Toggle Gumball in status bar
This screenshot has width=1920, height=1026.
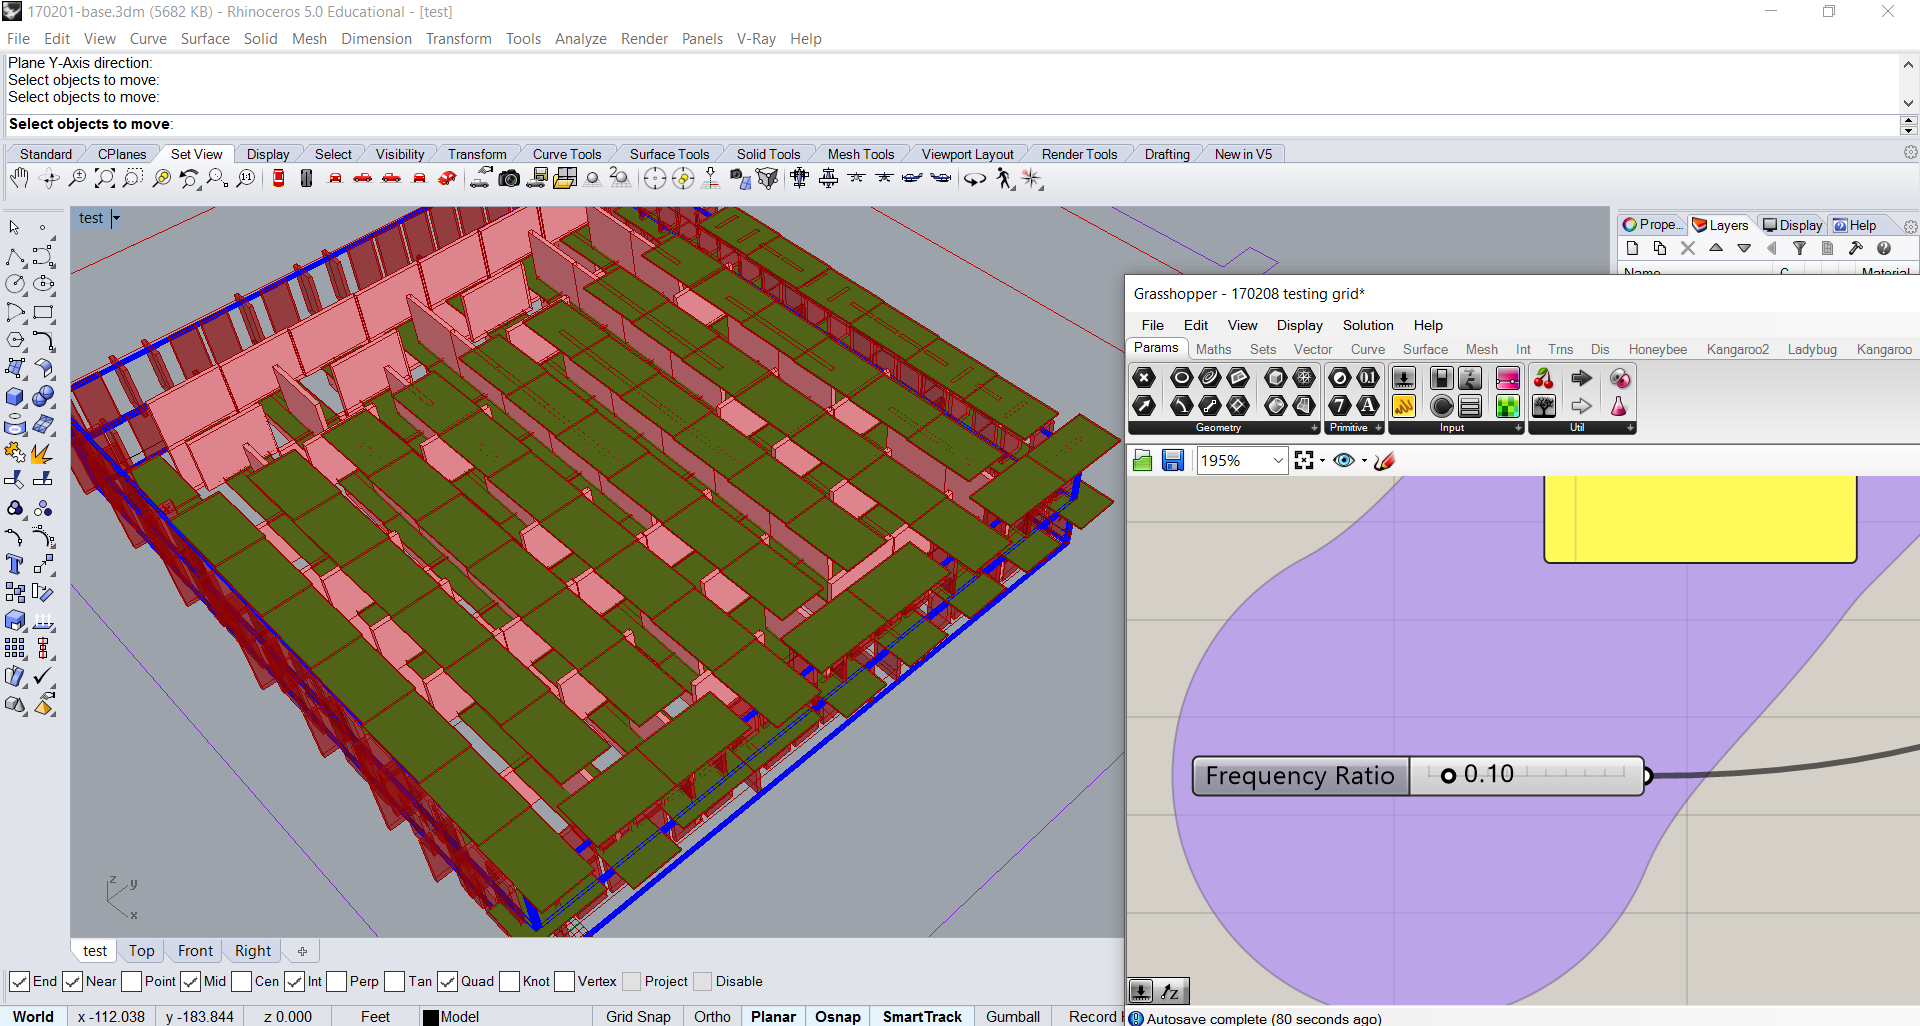click(1012, 1016)
